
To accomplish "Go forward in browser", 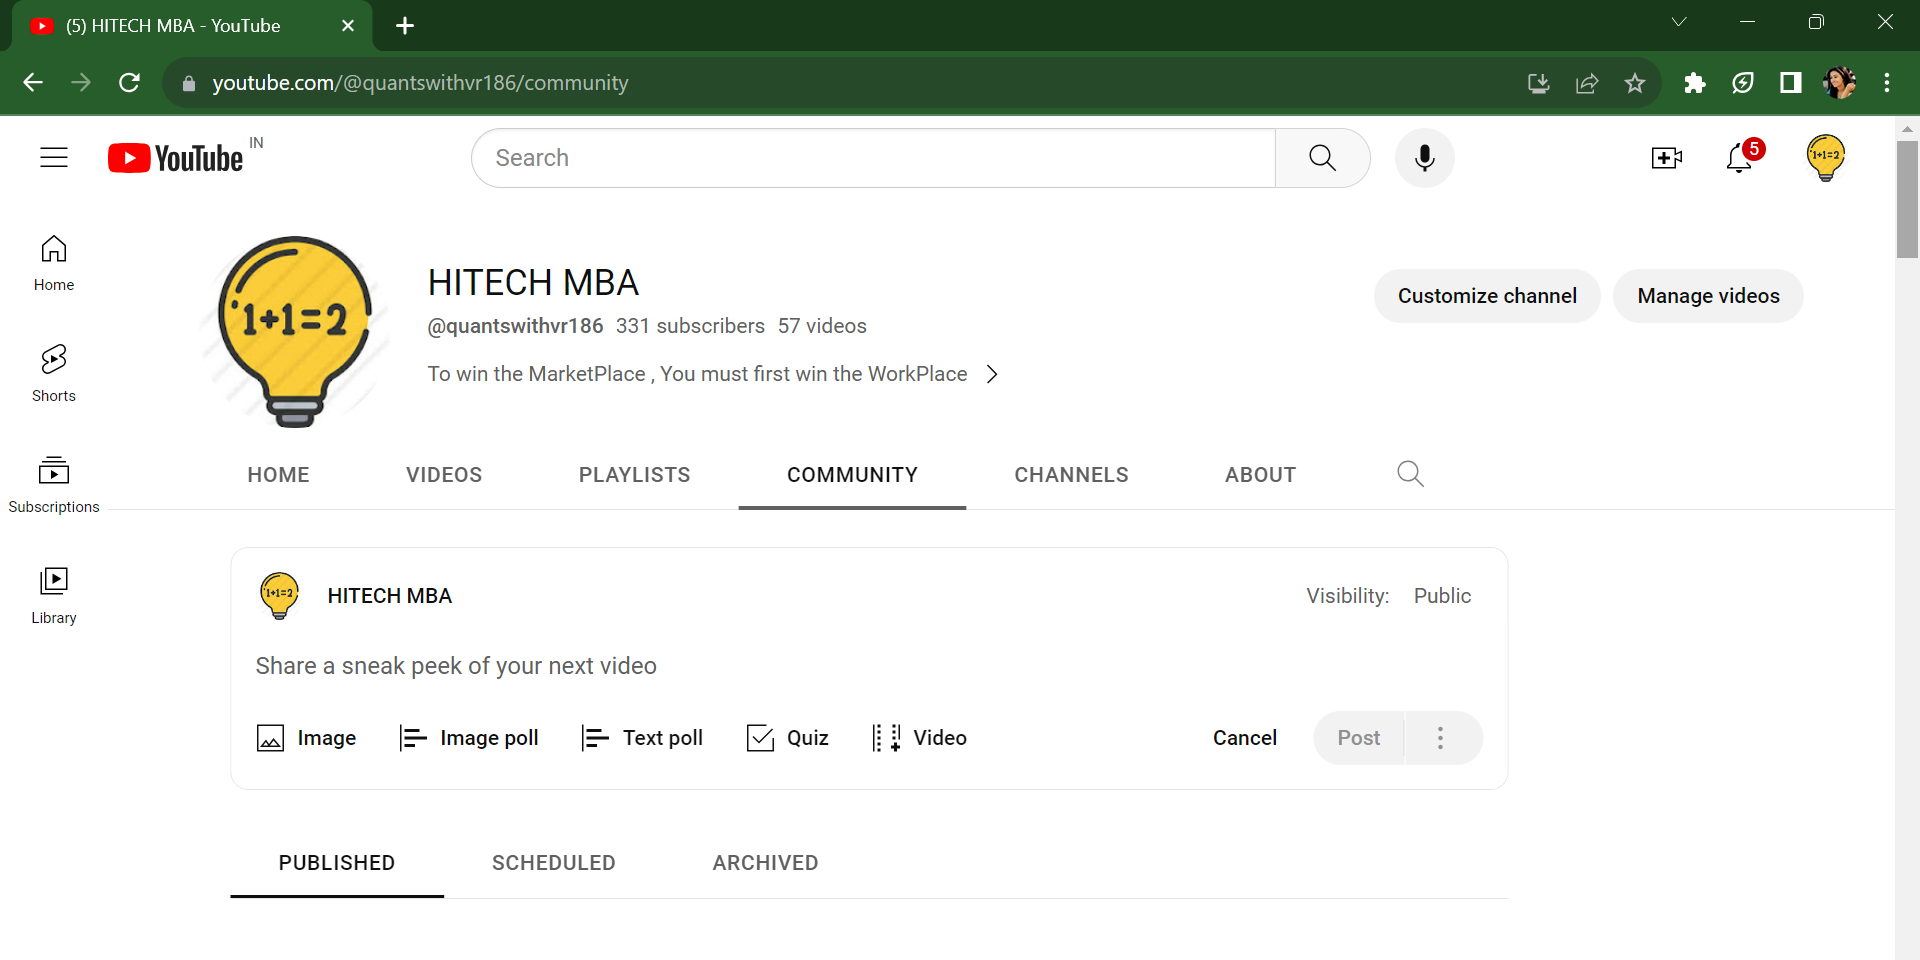I will click(x=81, y=83).
